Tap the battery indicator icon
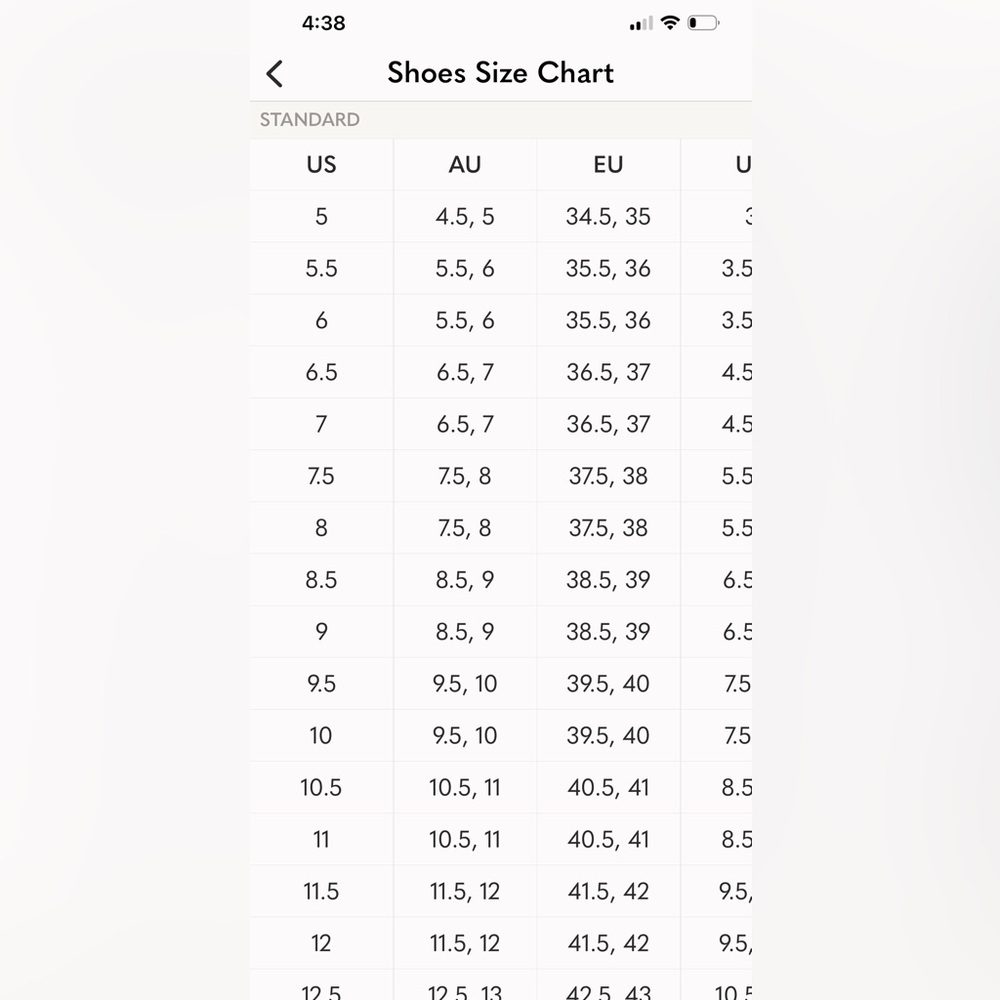Screen dimensions: 1000x1000 coord(703,23)
